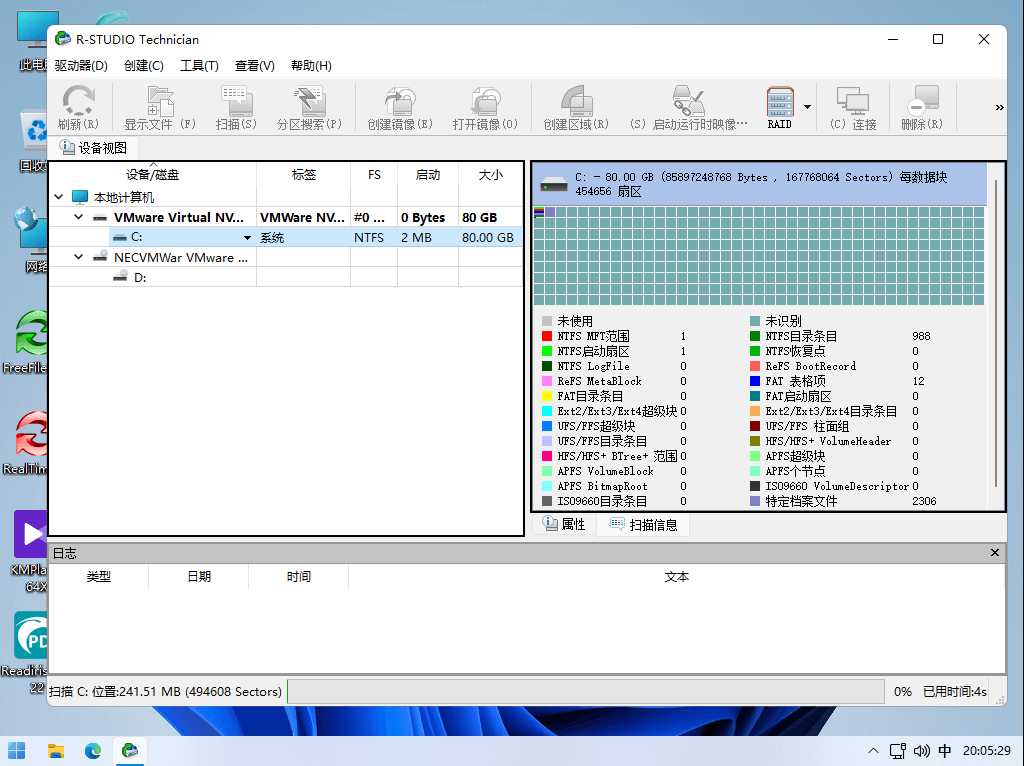
Task: Open File Explorer from taskbar
Action: (x=56, y=751)
